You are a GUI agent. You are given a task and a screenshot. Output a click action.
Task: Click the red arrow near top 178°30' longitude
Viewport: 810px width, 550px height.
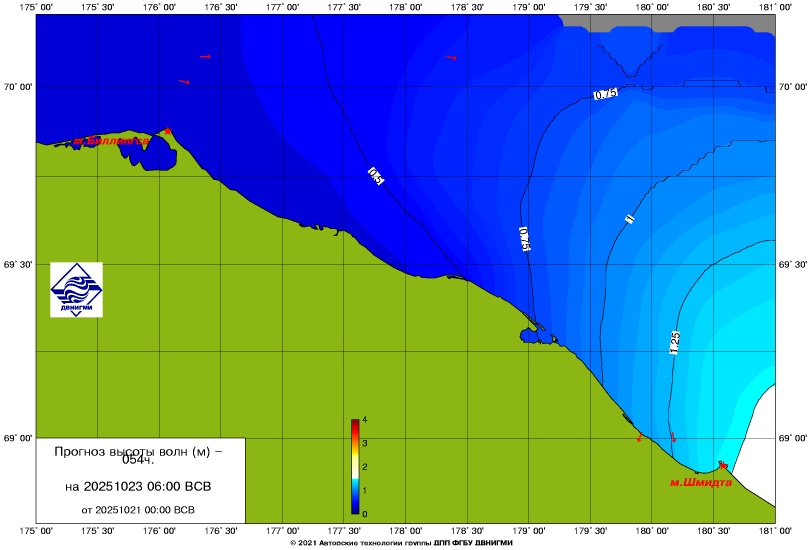pos(451,58)
